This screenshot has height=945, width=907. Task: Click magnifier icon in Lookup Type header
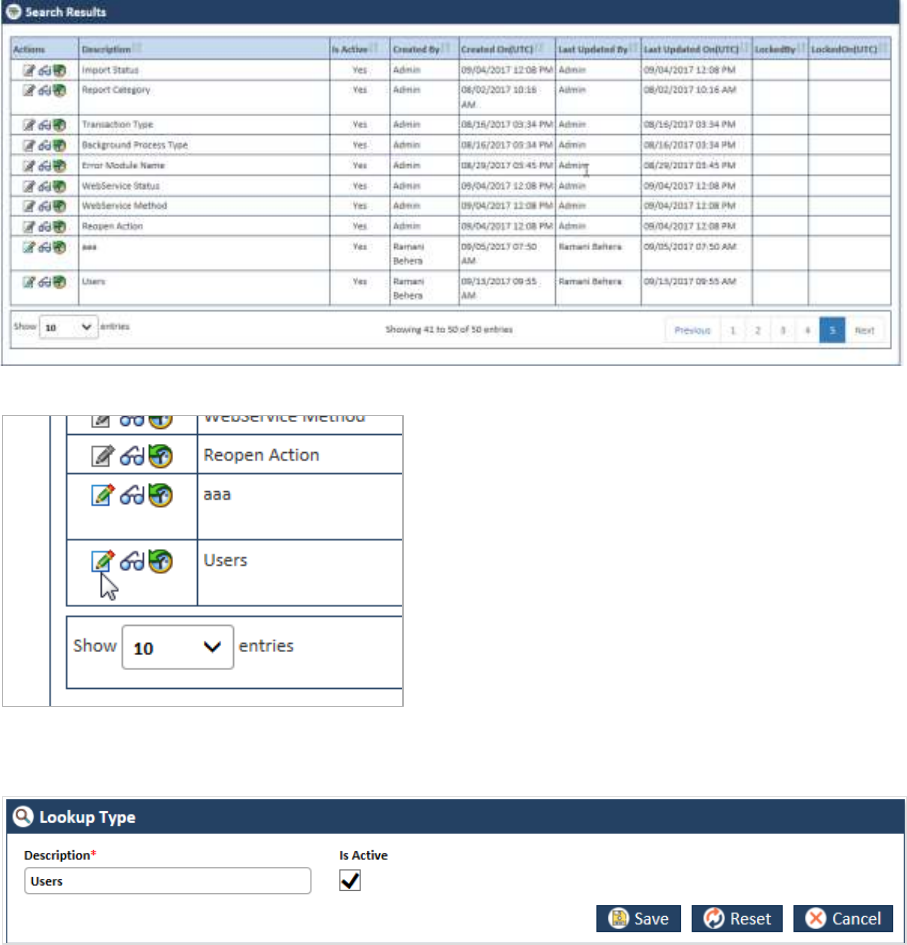[x=23, y=816]
